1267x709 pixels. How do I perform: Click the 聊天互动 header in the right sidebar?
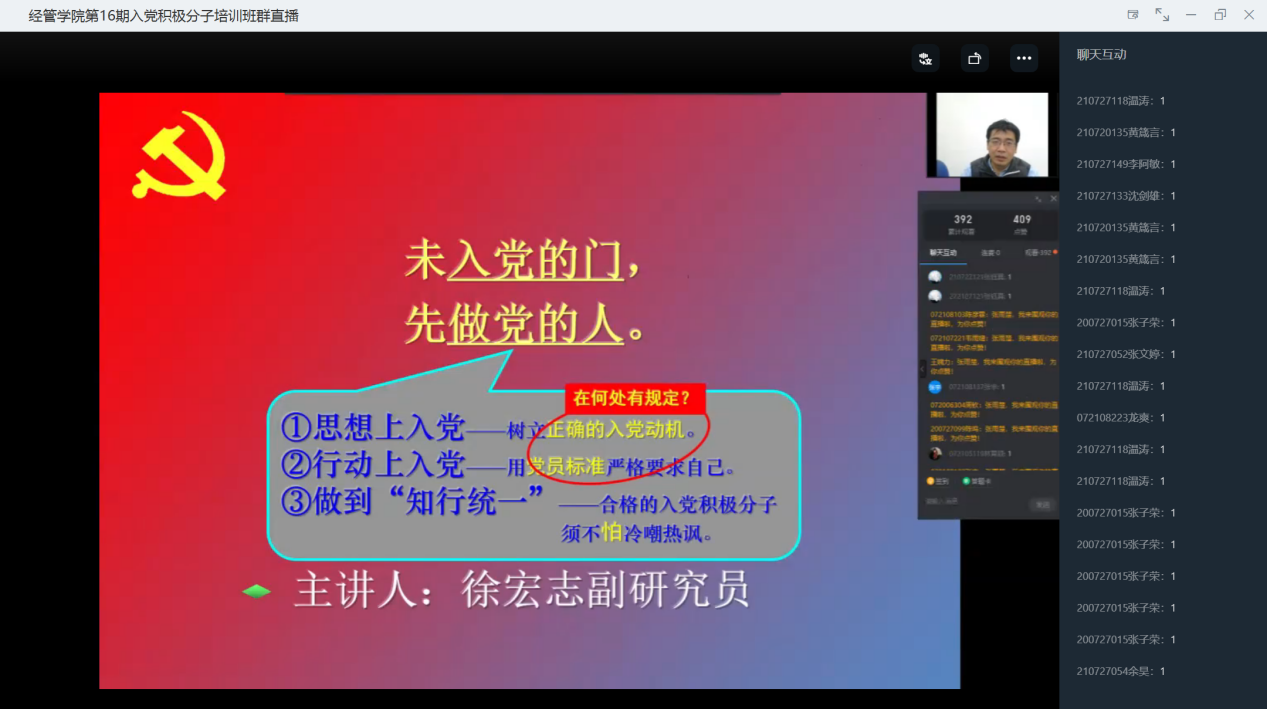coord(1102,55)
